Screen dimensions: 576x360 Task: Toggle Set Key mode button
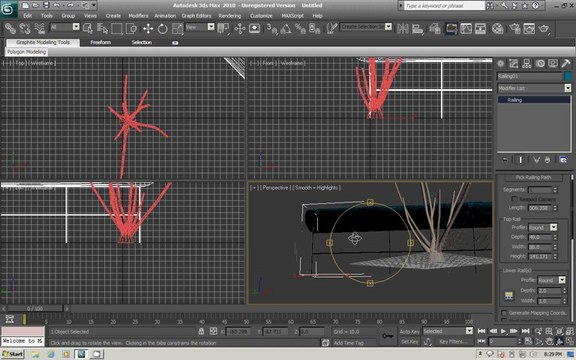[x=409, y=342]
